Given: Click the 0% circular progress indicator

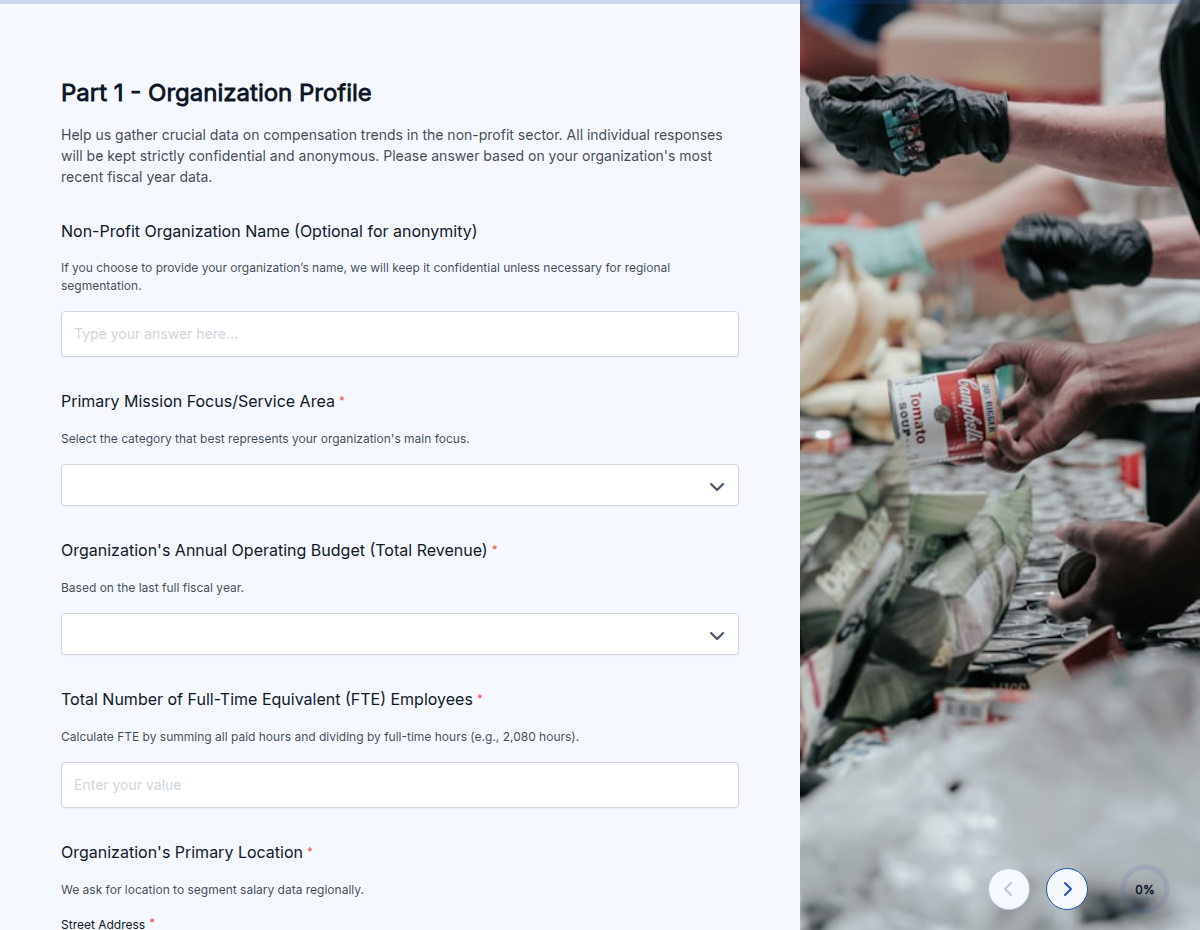Looking at the screenshot, I should point(1144,889).
